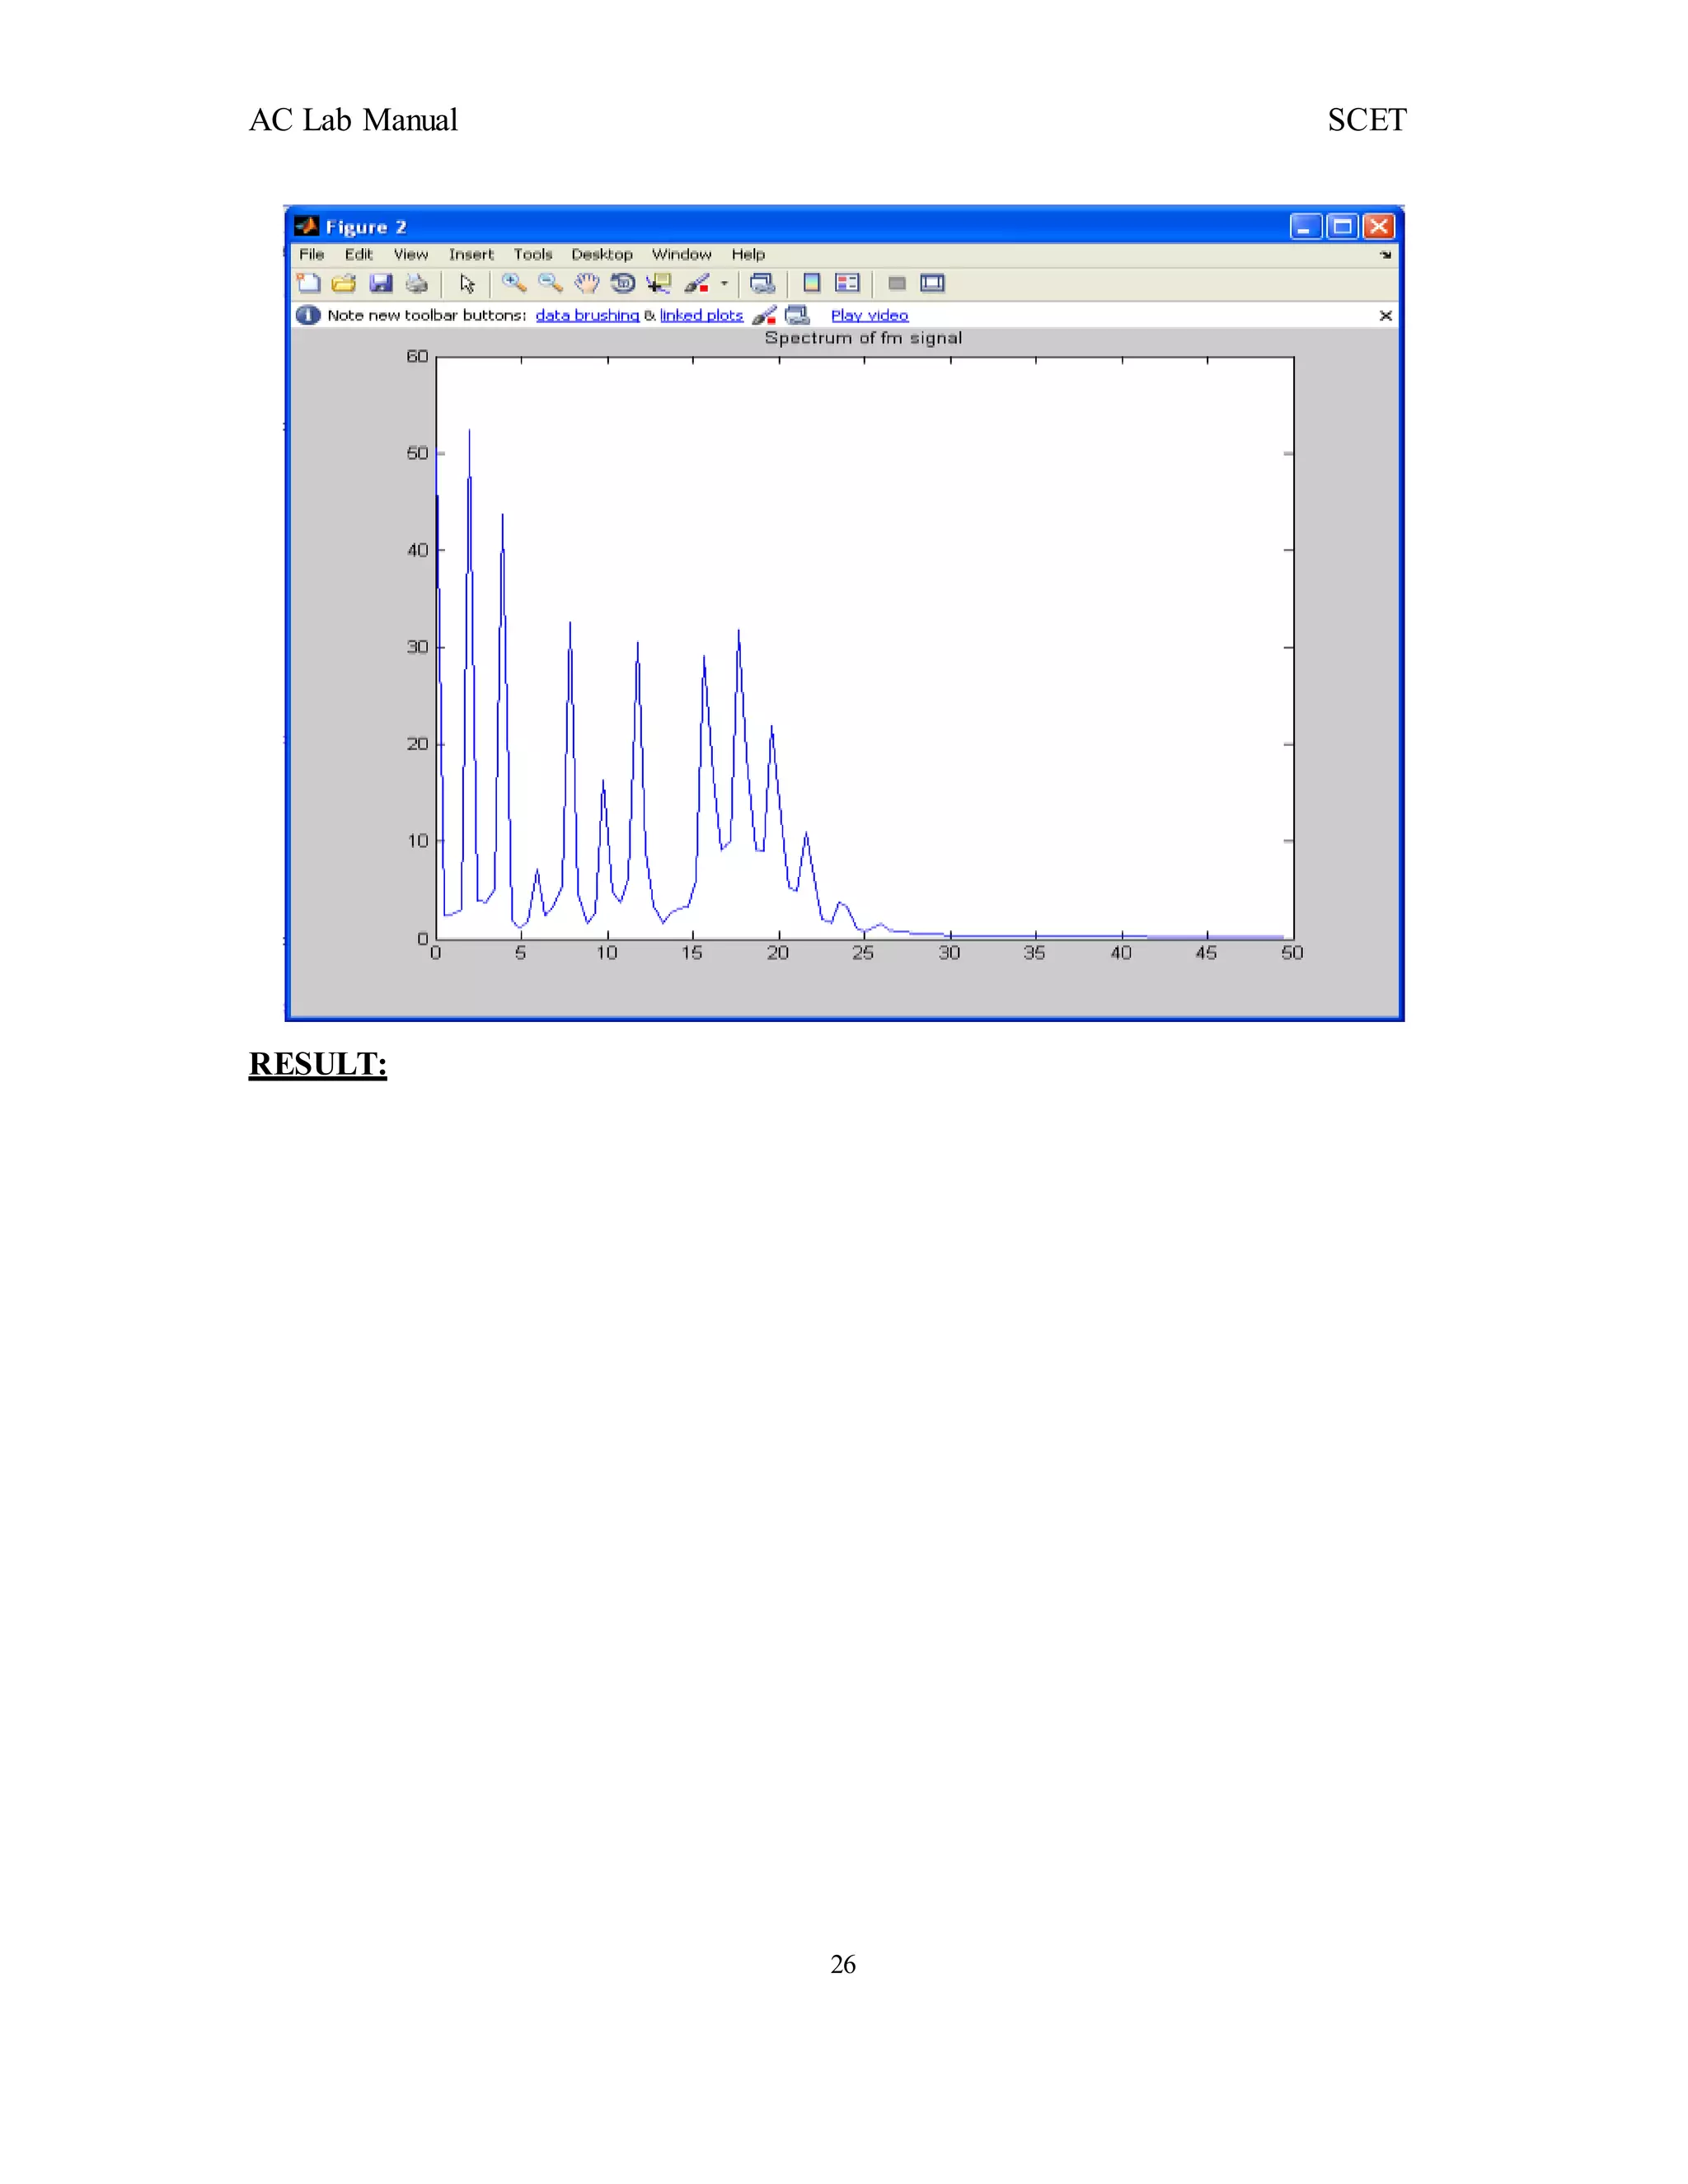Select the Zoom Out magnifier tool
Screen dimensions: 1688x2184
[550, 284]
